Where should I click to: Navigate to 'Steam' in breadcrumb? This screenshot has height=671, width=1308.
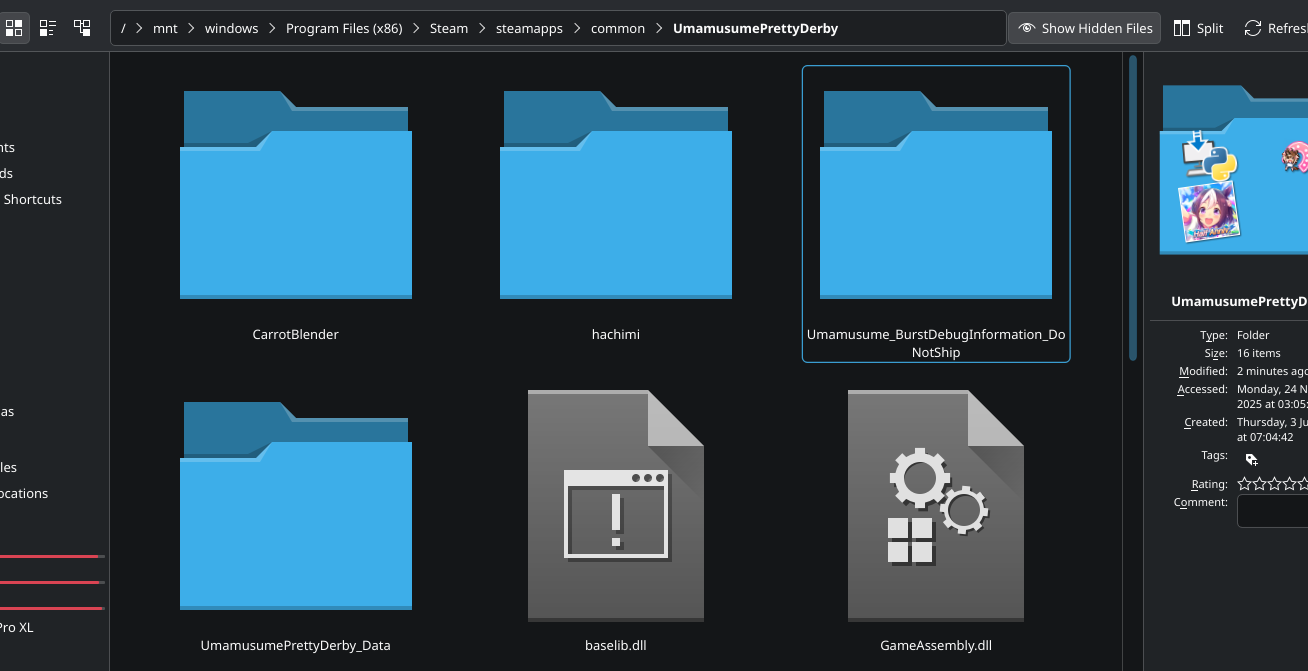click(449, 28)
